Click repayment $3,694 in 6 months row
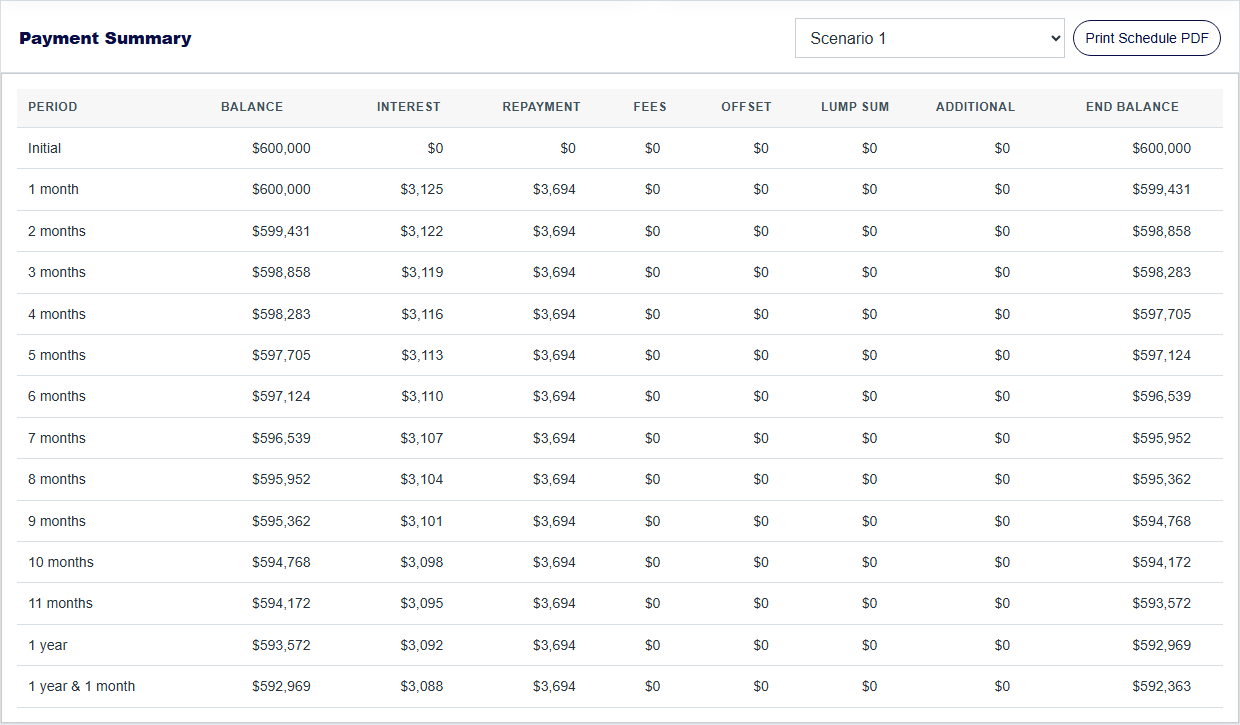This screenshot has width=1240, height=725. coord(555,396)
